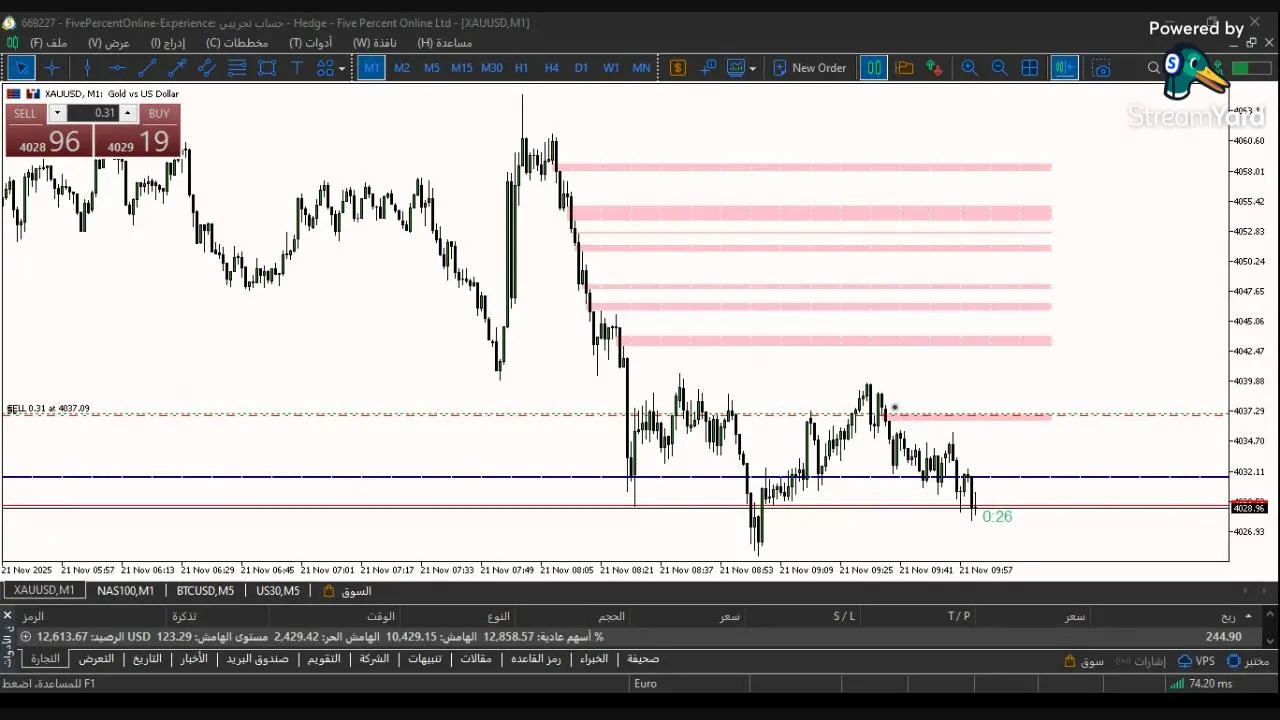This screenshot has height=720, width=1280.
Task: Switch chart to M1 timeframe
Action: pos(371,68)
